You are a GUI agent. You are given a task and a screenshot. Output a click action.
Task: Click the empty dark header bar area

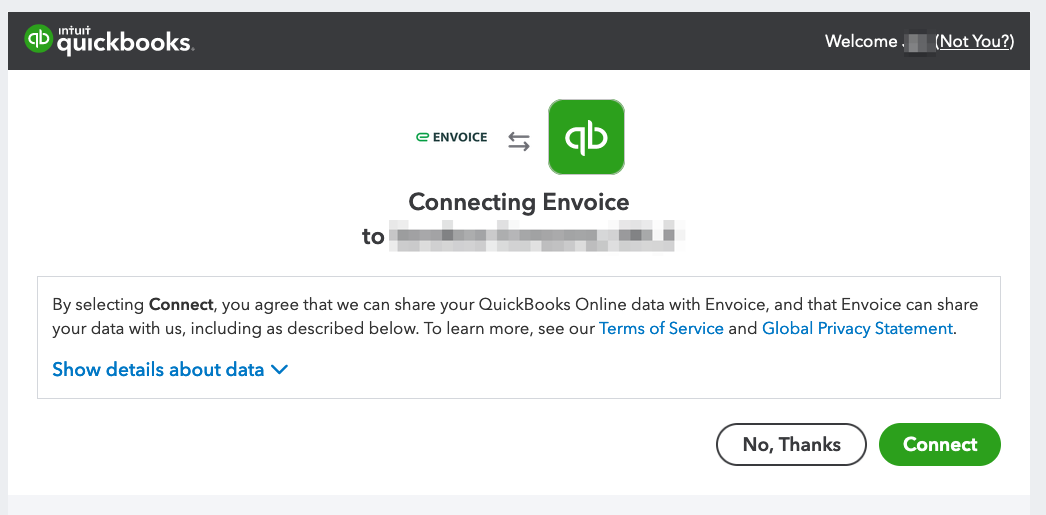(x=507, y=41)
